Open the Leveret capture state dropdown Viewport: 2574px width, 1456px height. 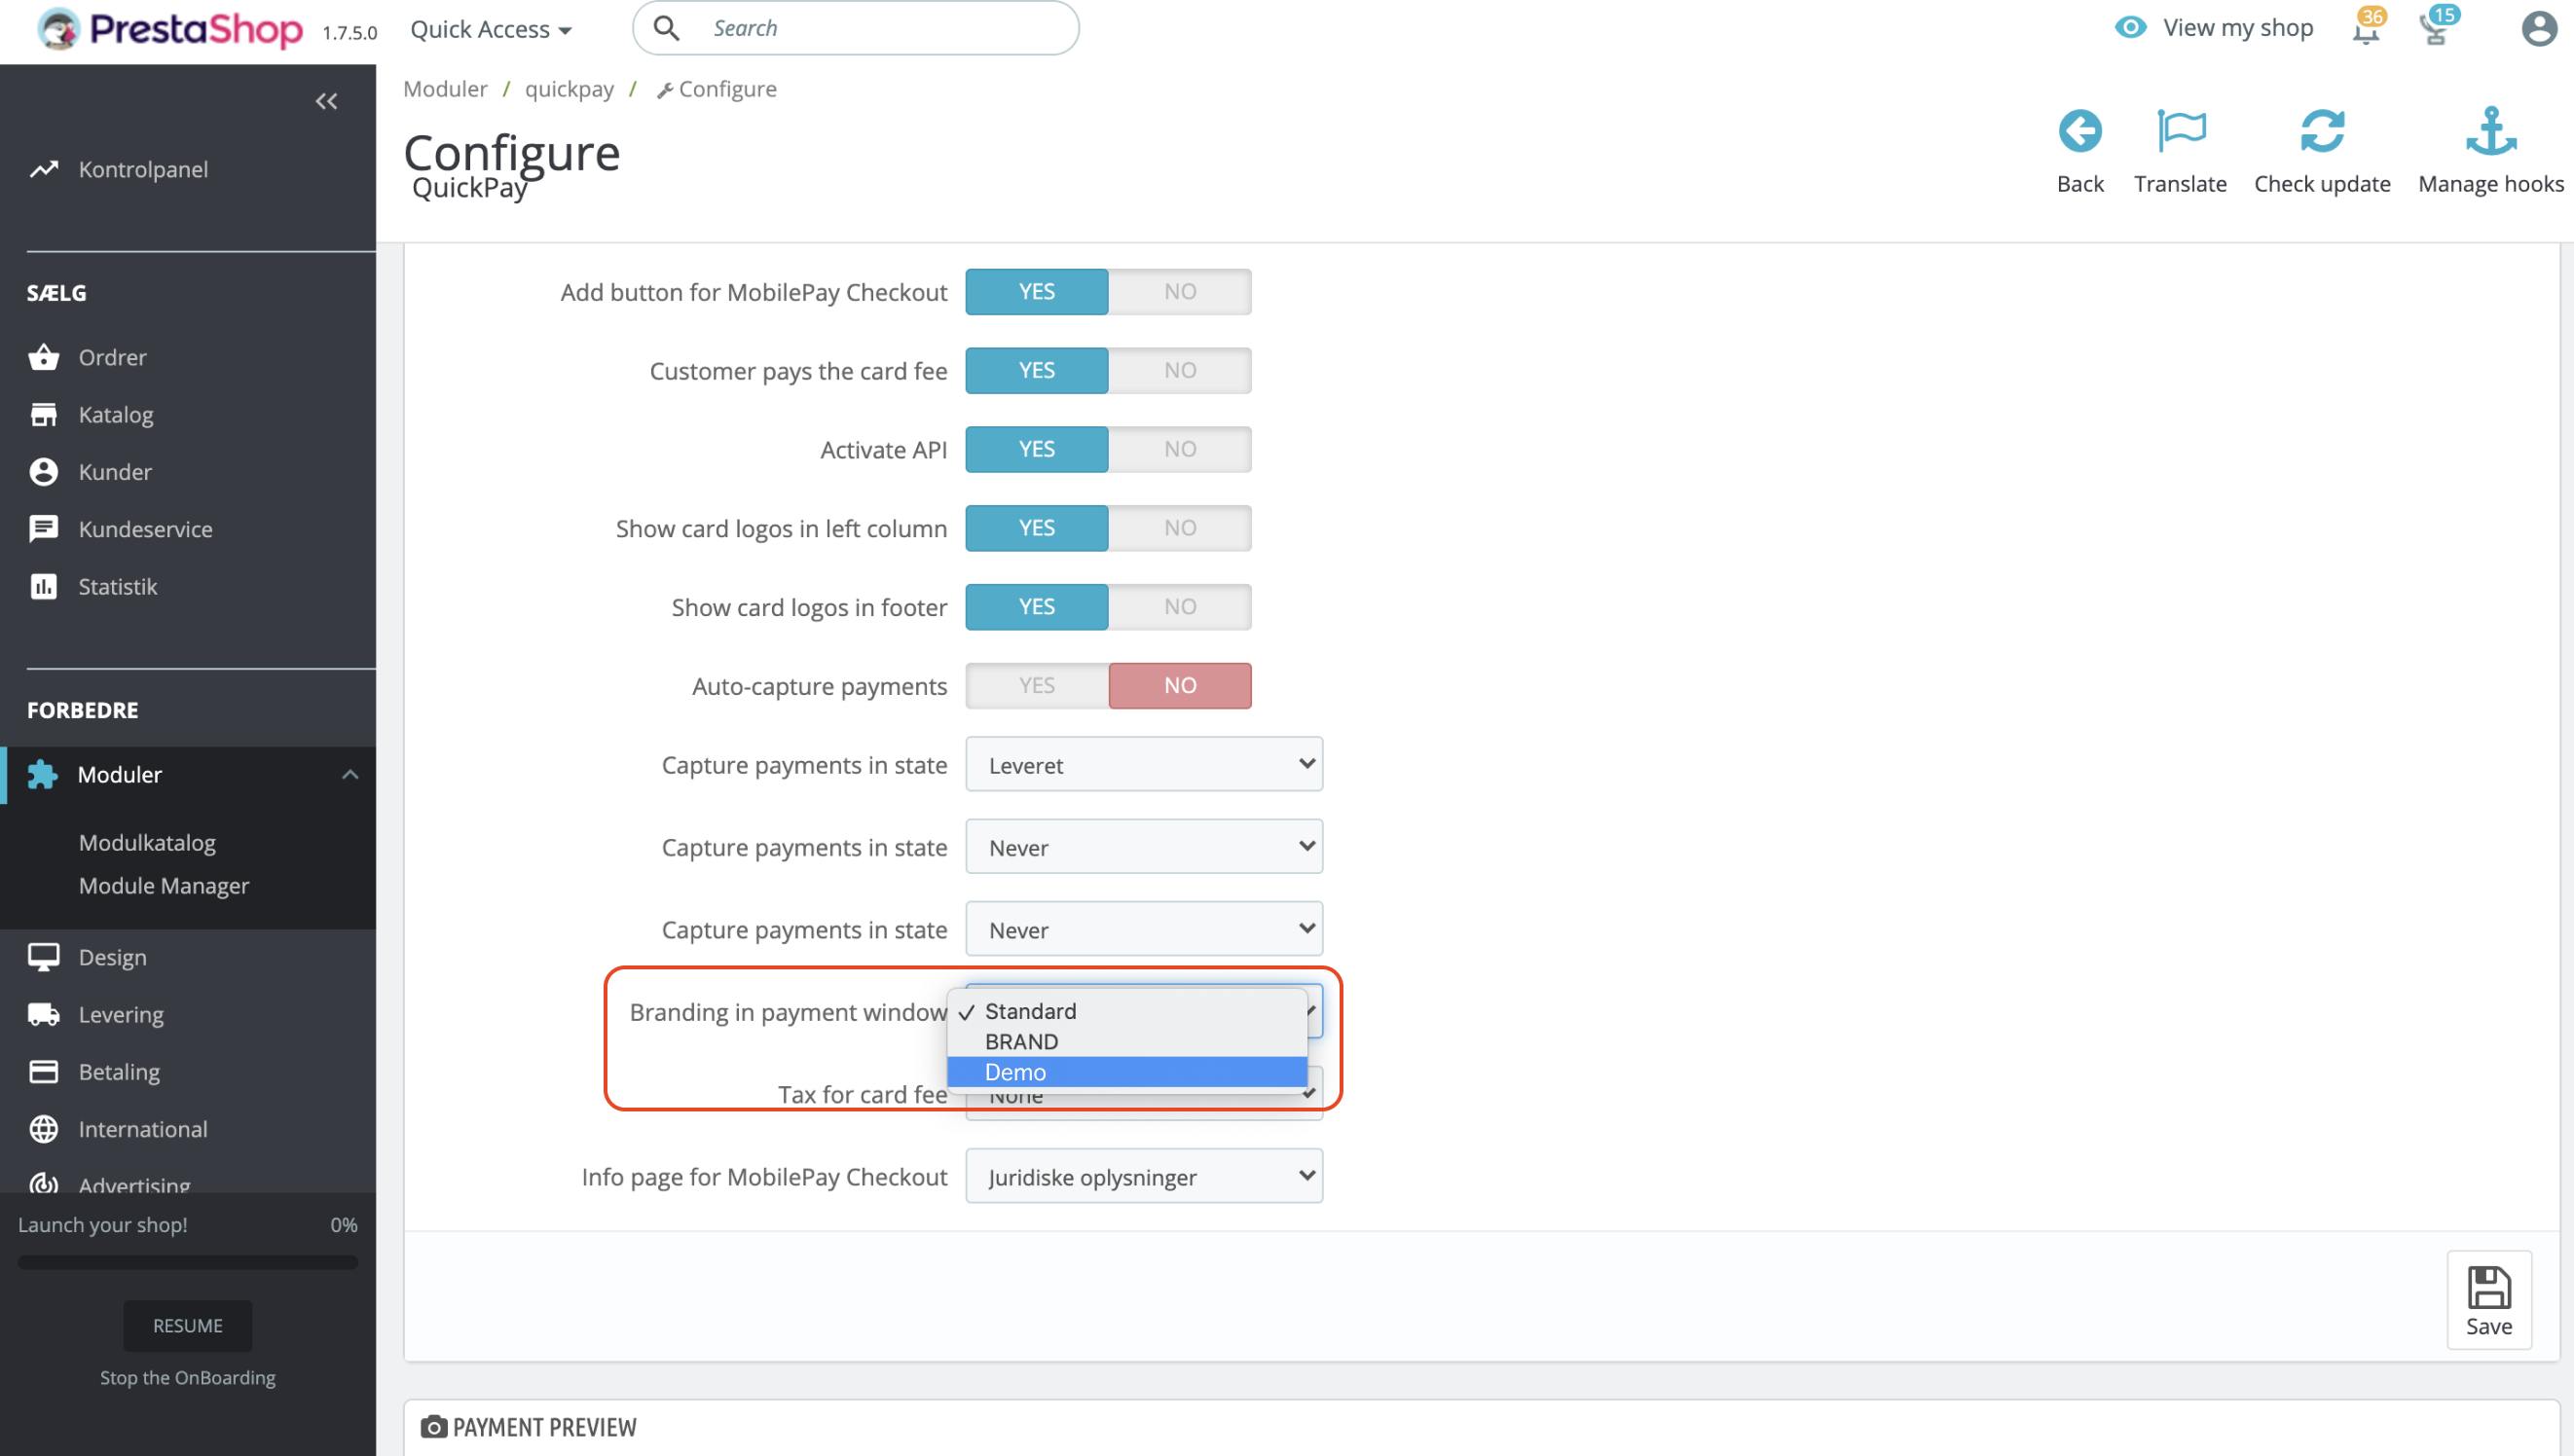click(x=1144, y=764)
